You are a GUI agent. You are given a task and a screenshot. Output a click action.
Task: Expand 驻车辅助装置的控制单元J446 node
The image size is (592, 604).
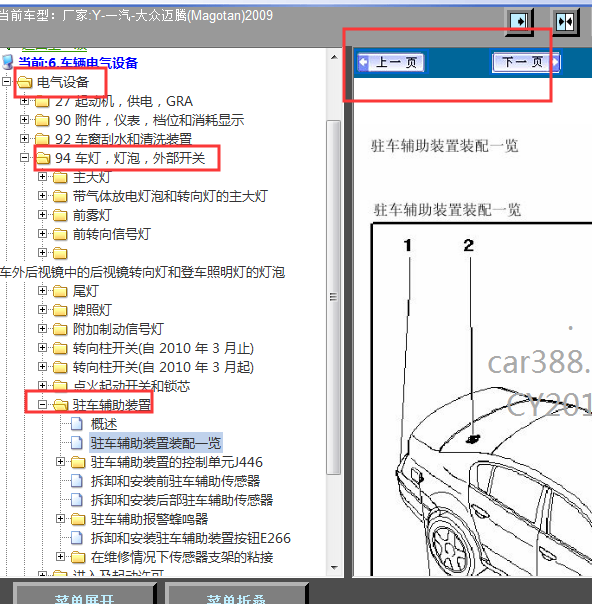pos(60,461)
